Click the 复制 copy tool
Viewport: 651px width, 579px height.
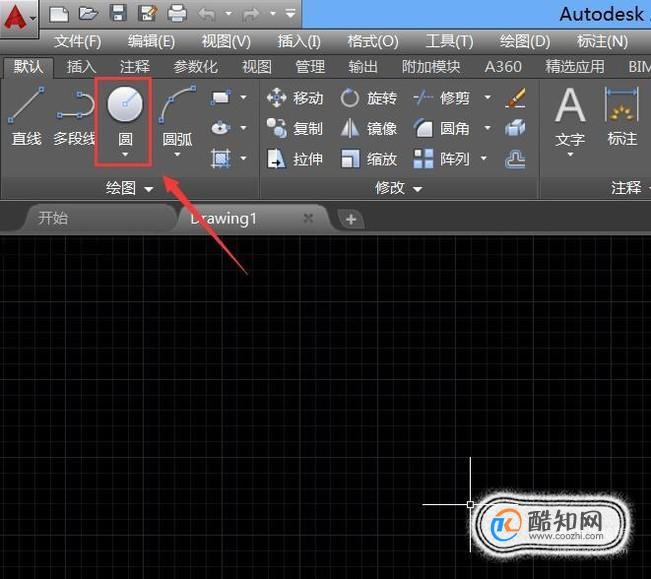(295, 129)
